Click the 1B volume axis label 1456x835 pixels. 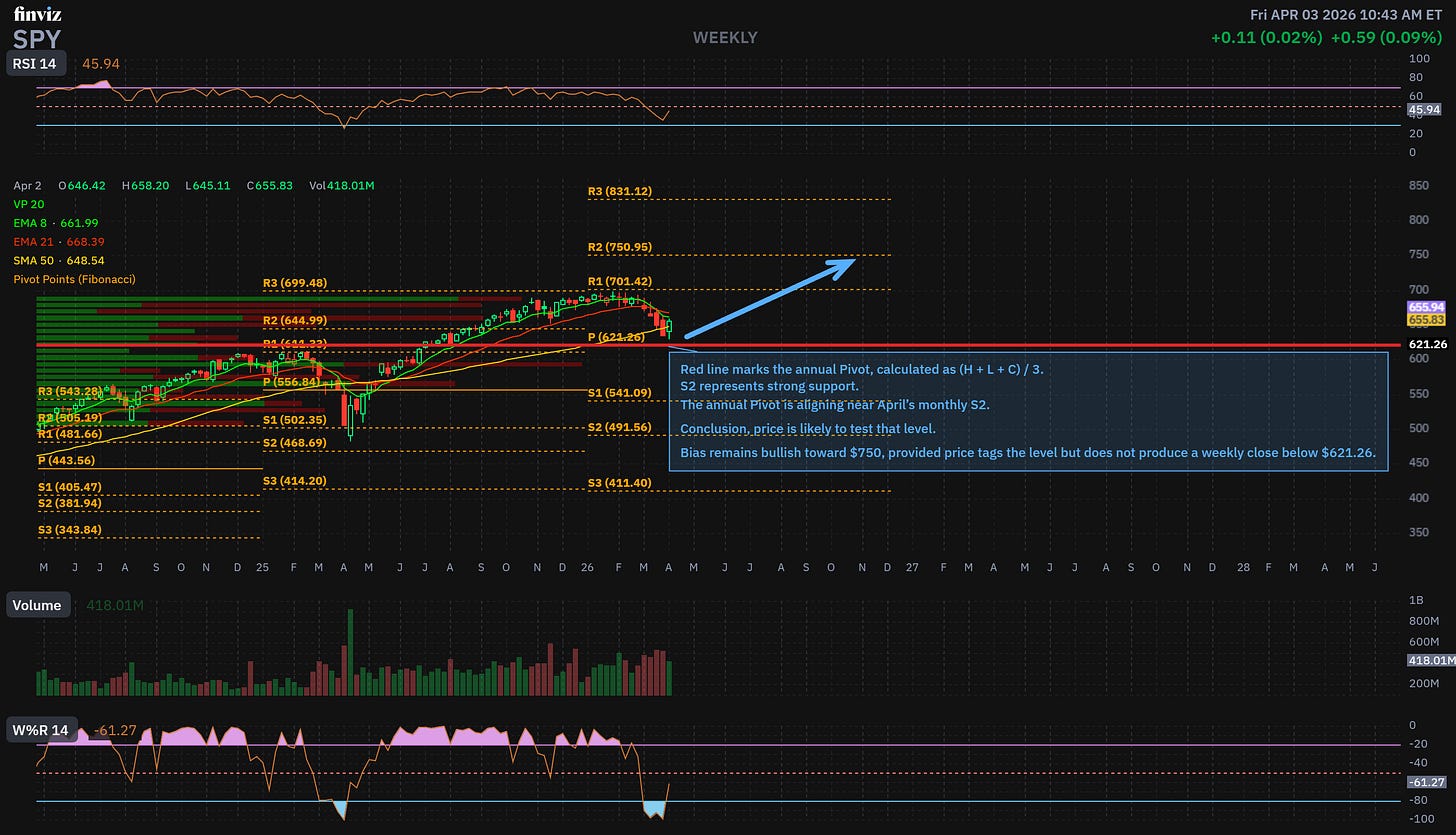click(1415, 600)
